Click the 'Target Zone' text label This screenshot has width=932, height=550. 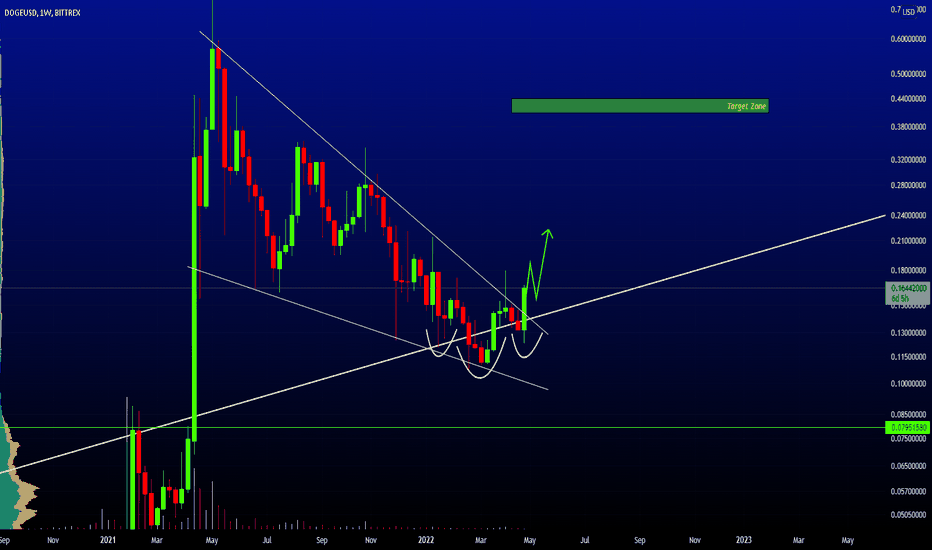click(x=747, y=106)
